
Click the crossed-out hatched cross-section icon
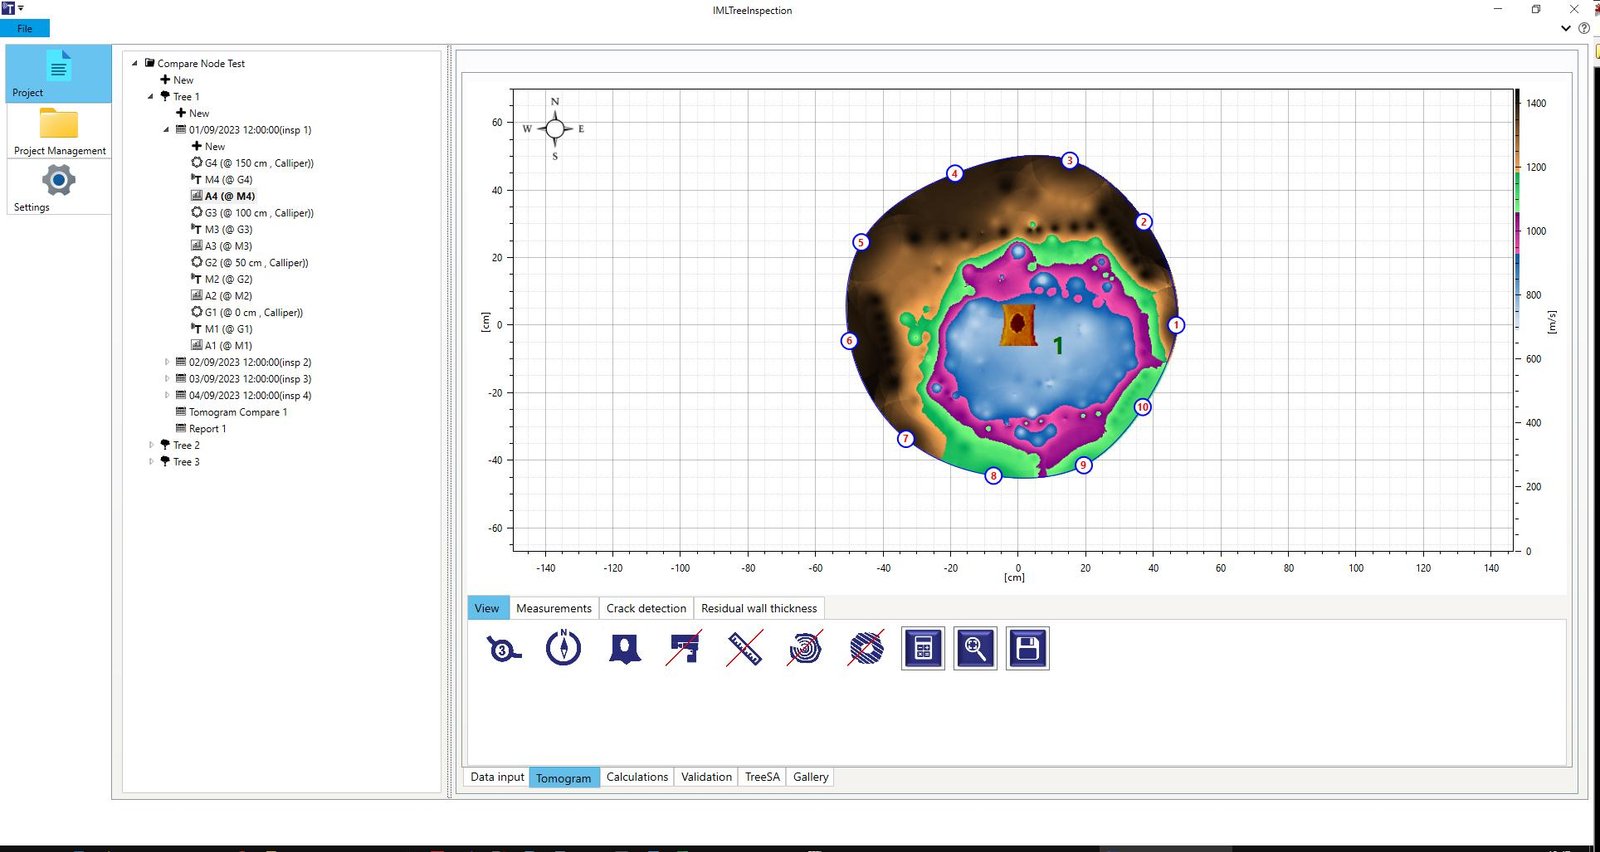point(866,648)
